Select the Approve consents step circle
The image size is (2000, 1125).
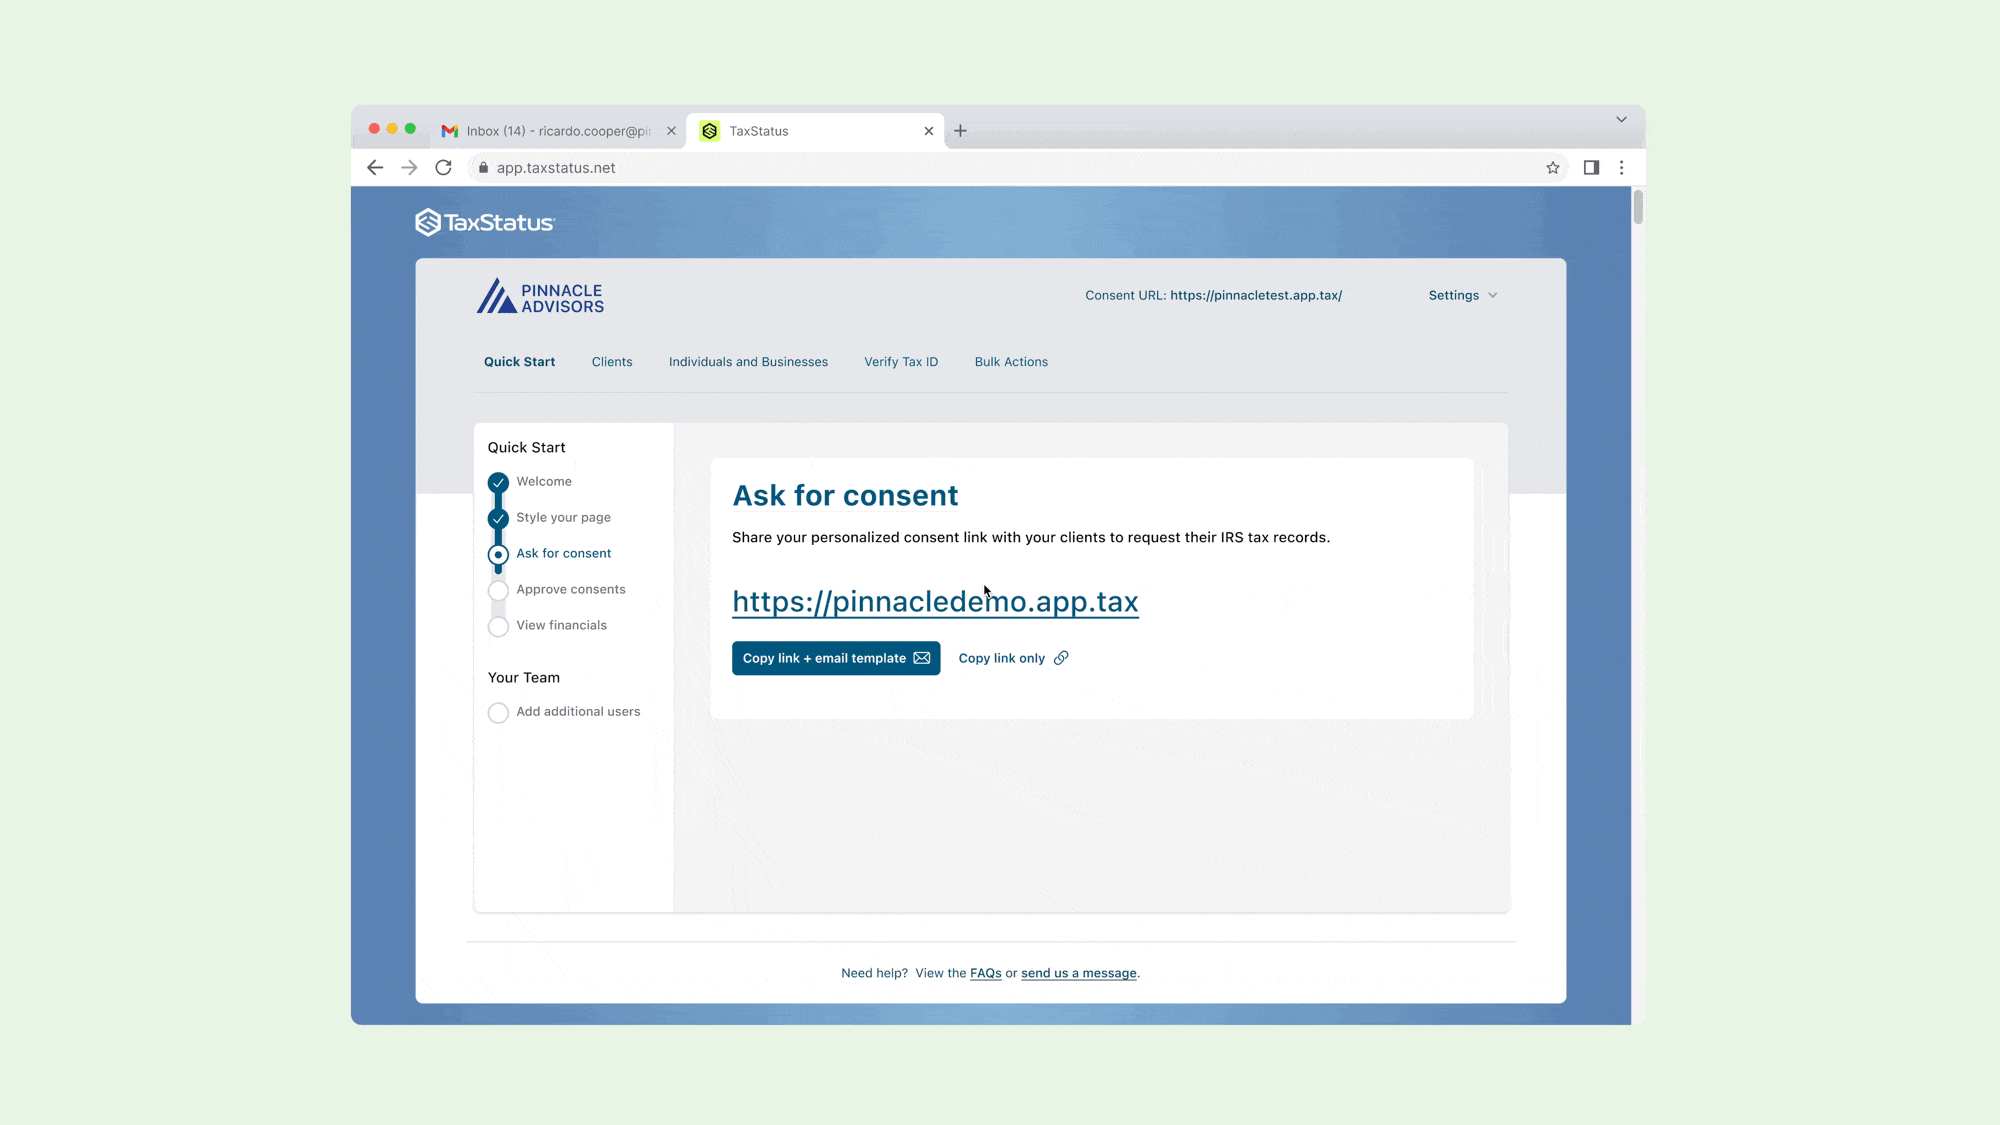click(498, 590)
